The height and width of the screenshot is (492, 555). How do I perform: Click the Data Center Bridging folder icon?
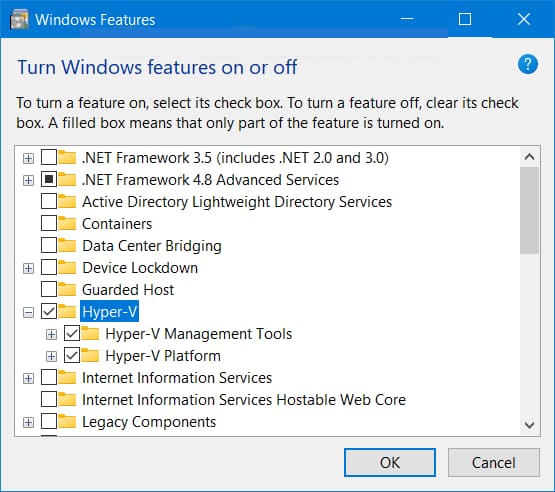coord(67,246)
